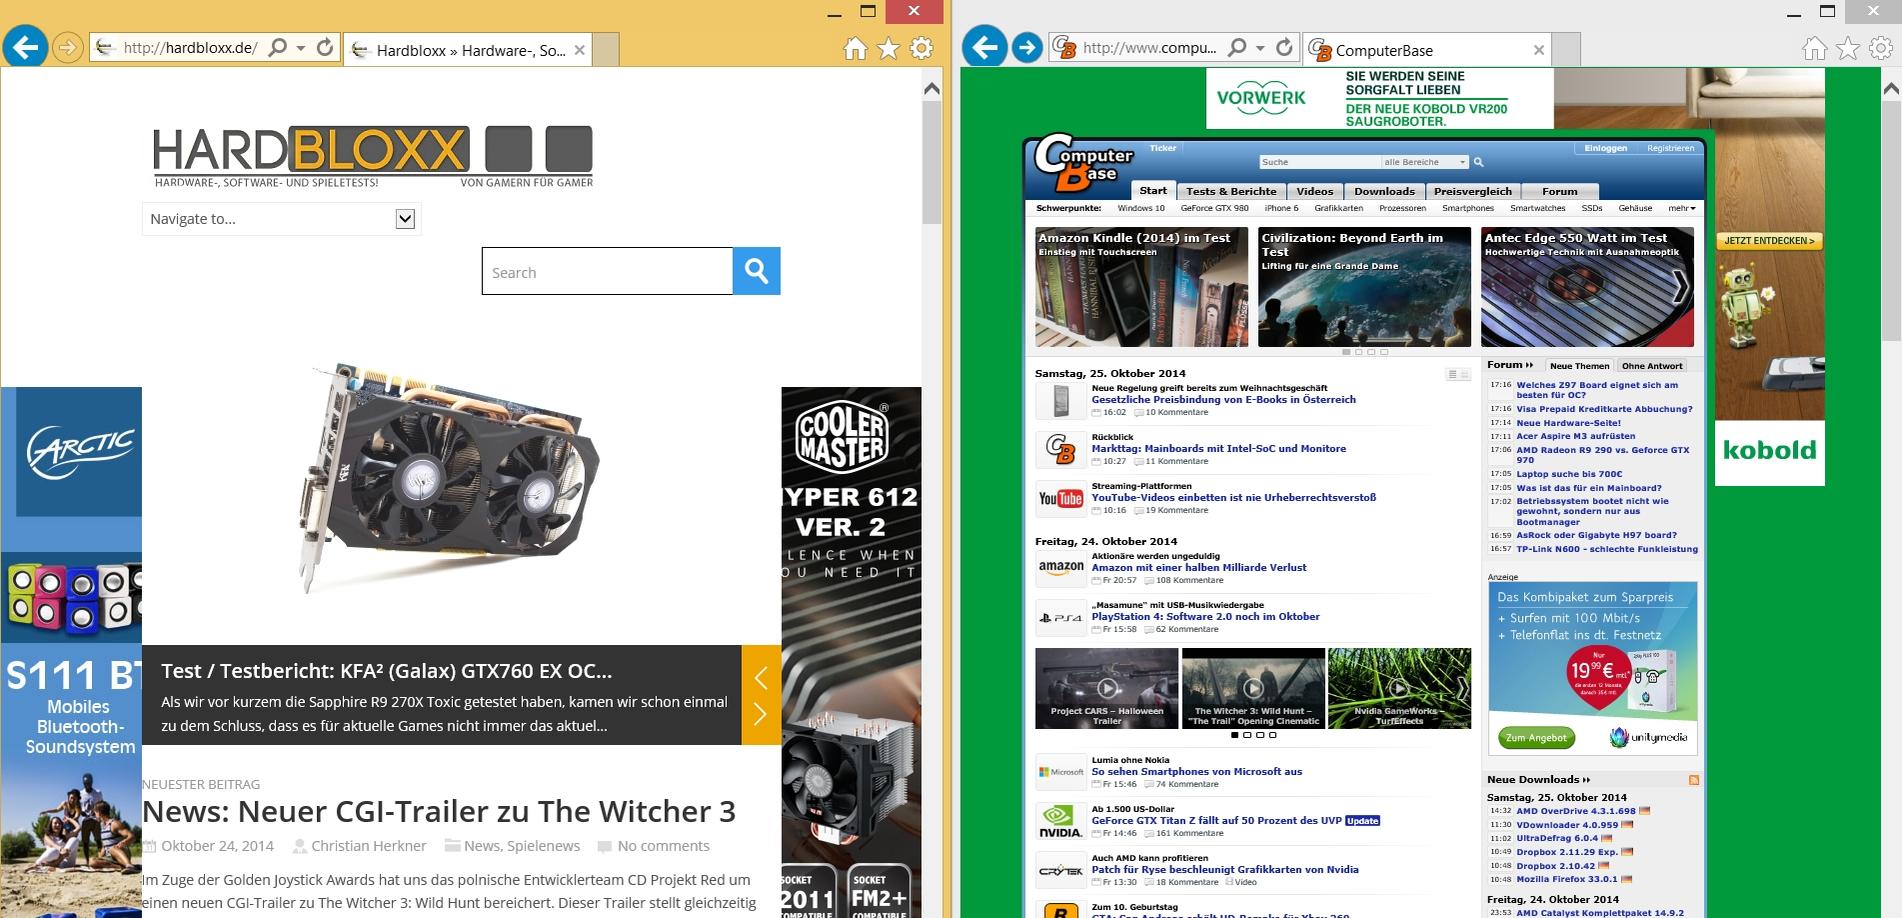The width and height of the screenshot is (1902, 918).
Task: Select the second teaser carousel page dot
Action: point(1359,352)
